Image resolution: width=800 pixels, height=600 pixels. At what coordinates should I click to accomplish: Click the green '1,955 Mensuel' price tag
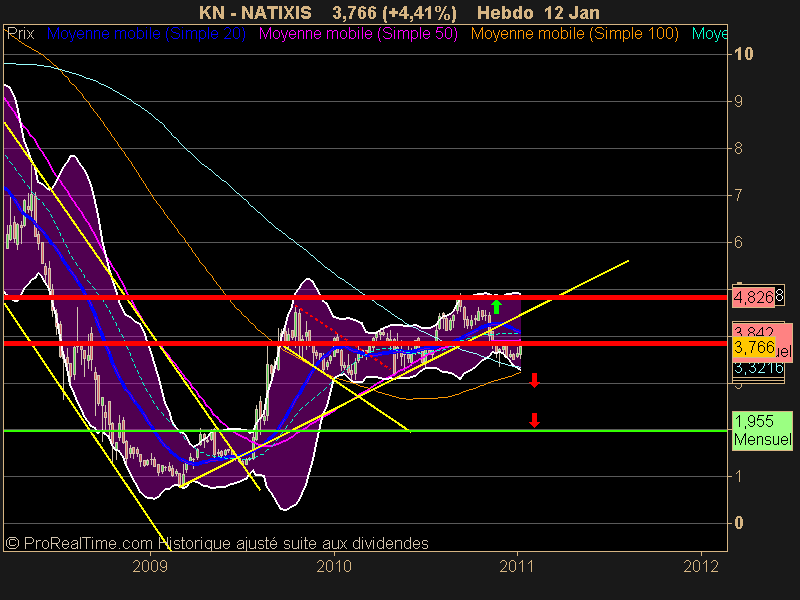(x=762, y=430)
